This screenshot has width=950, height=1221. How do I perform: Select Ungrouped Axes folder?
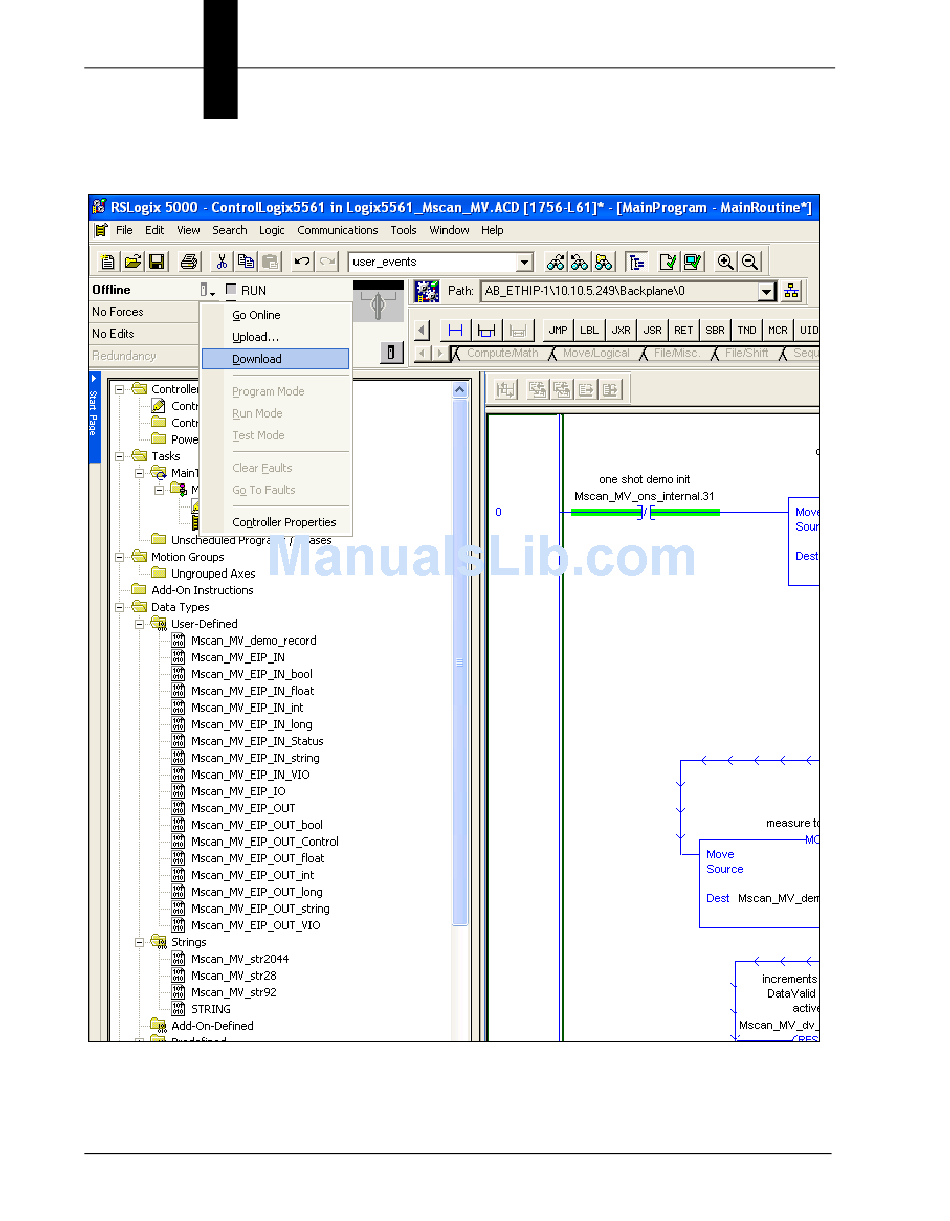click(x=212, y=574)
